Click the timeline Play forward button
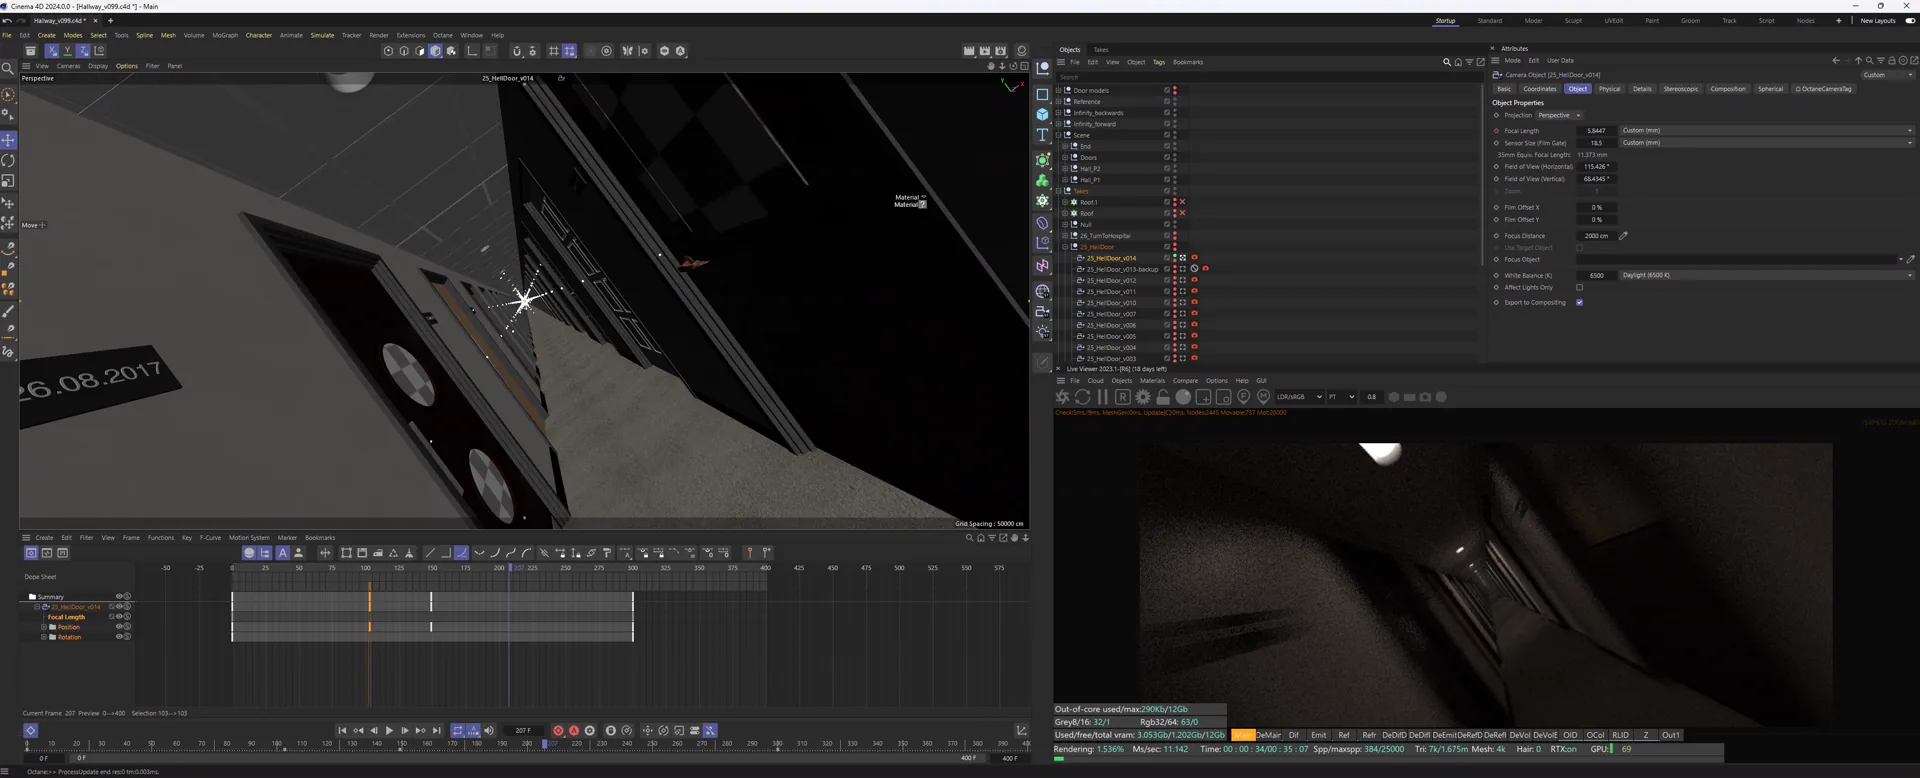Screen dimensions: 1920x778 click(389, 731)
